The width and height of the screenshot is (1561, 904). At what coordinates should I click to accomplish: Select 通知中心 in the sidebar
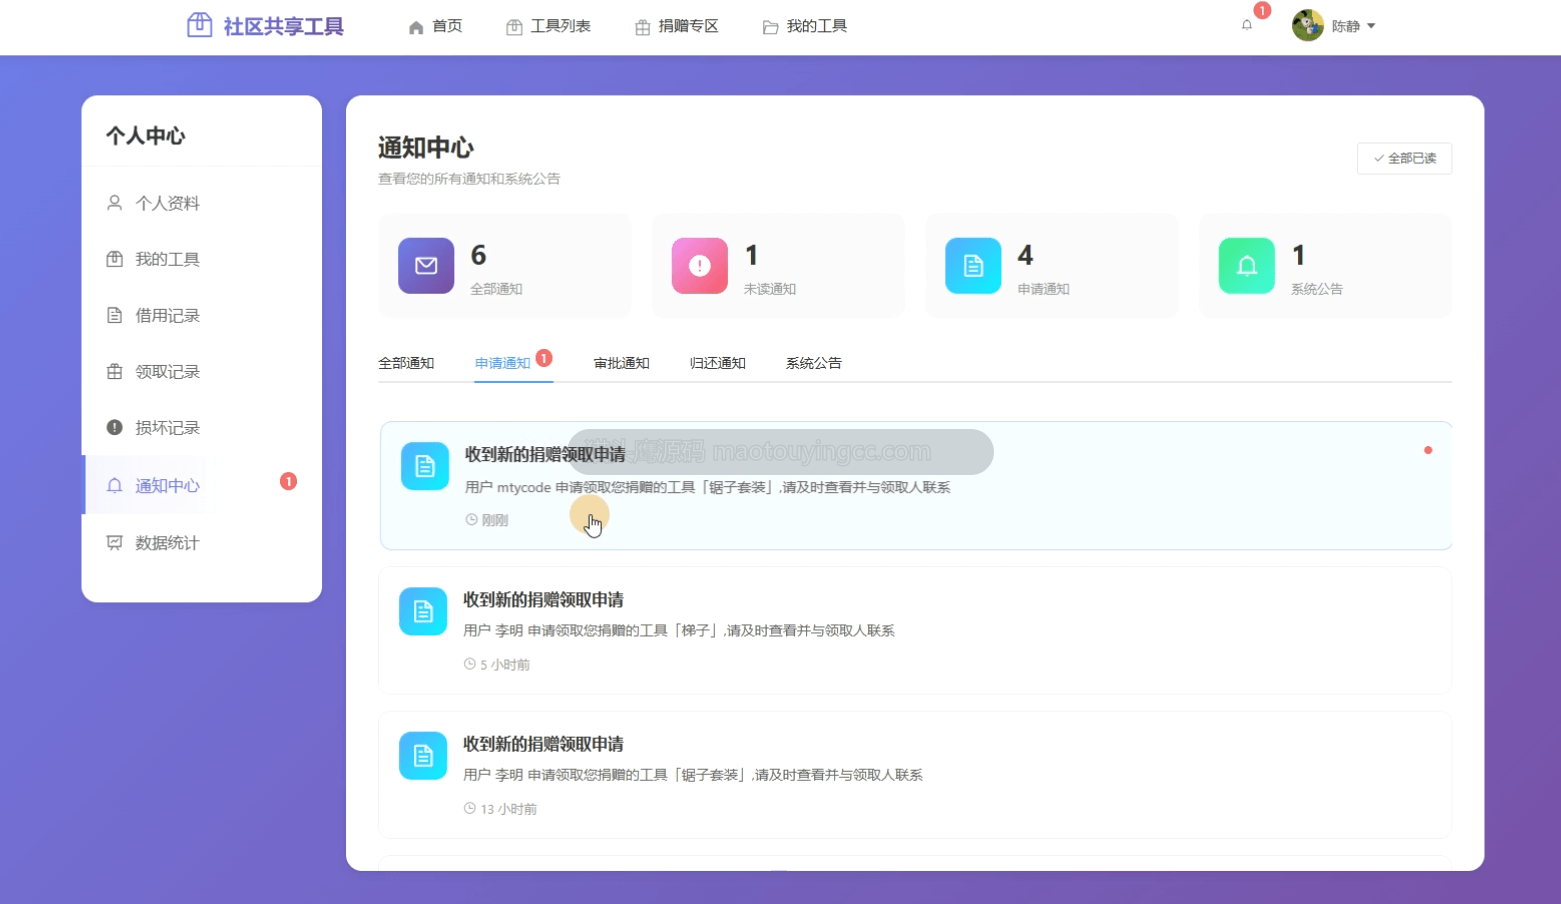coord(202,485)
